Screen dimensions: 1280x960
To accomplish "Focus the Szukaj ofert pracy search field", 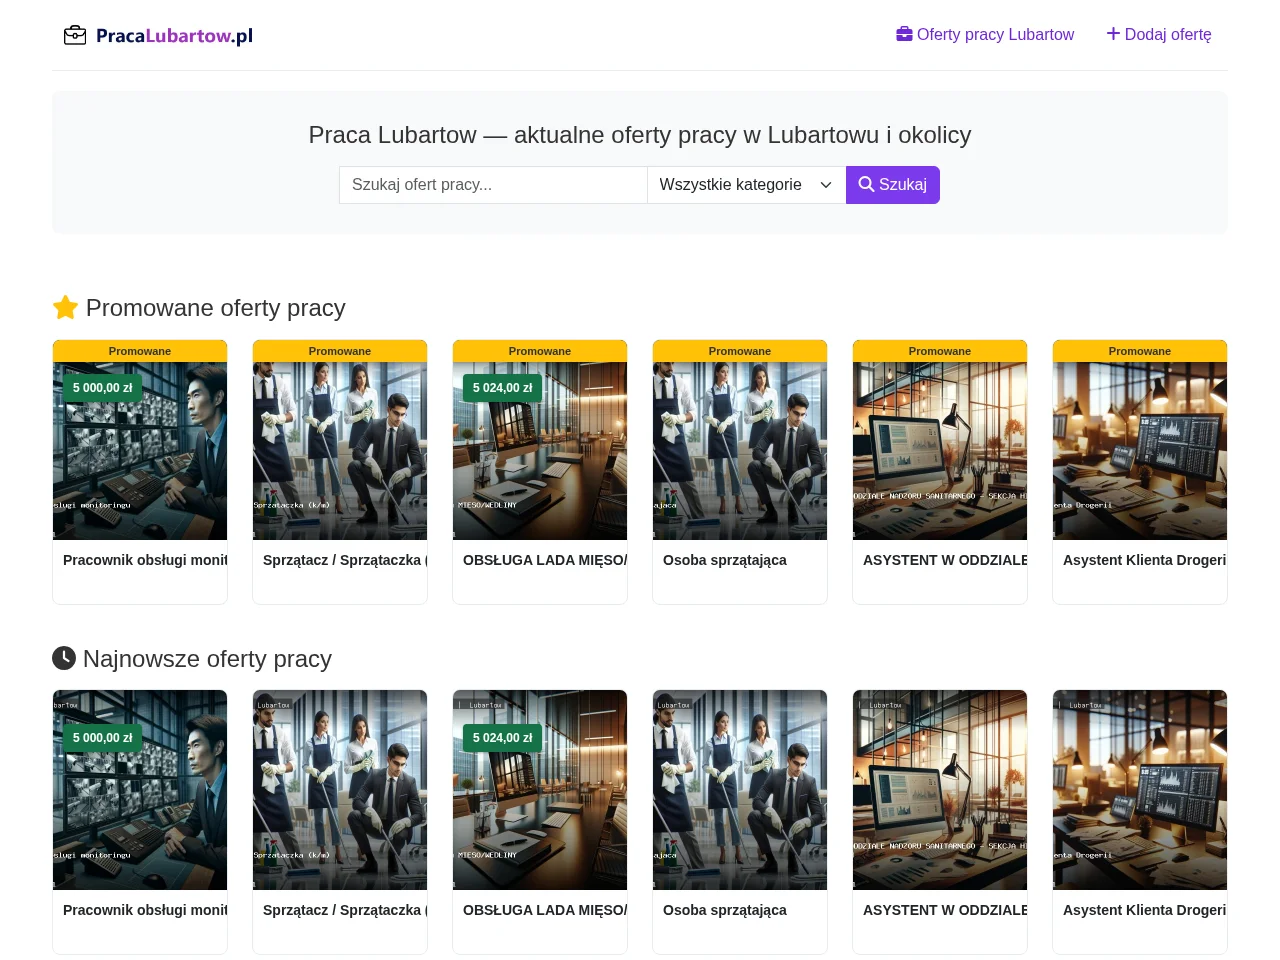I will (x=493, y=185).
